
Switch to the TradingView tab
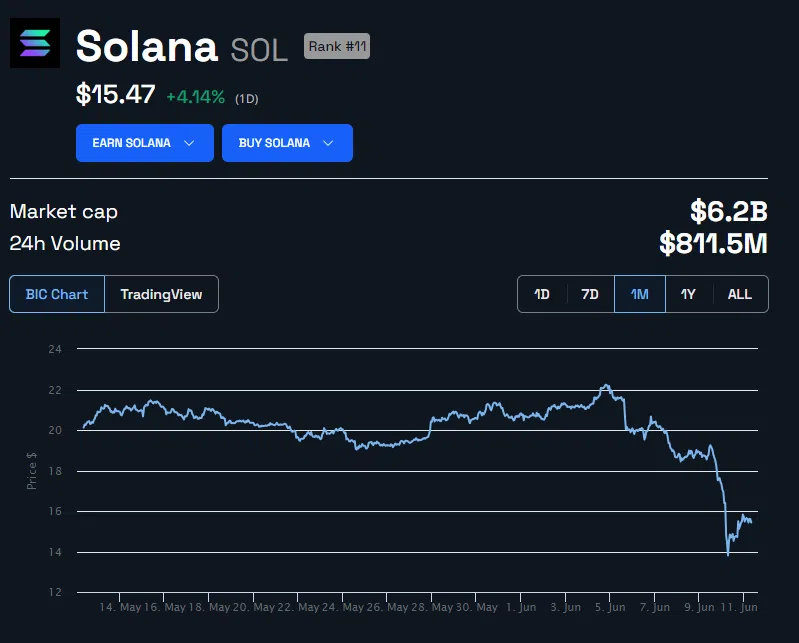pyautogui.click(x=161, y=294)
